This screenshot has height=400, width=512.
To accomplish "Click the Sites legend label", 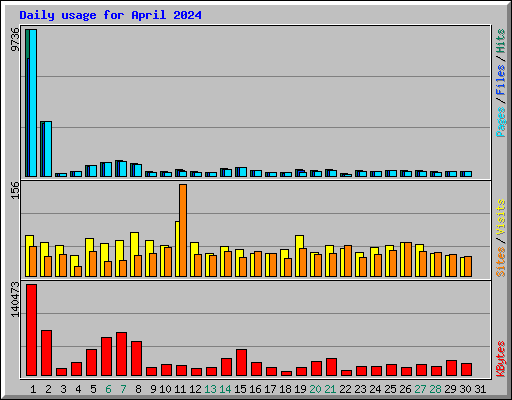I will tap(501, 262).
